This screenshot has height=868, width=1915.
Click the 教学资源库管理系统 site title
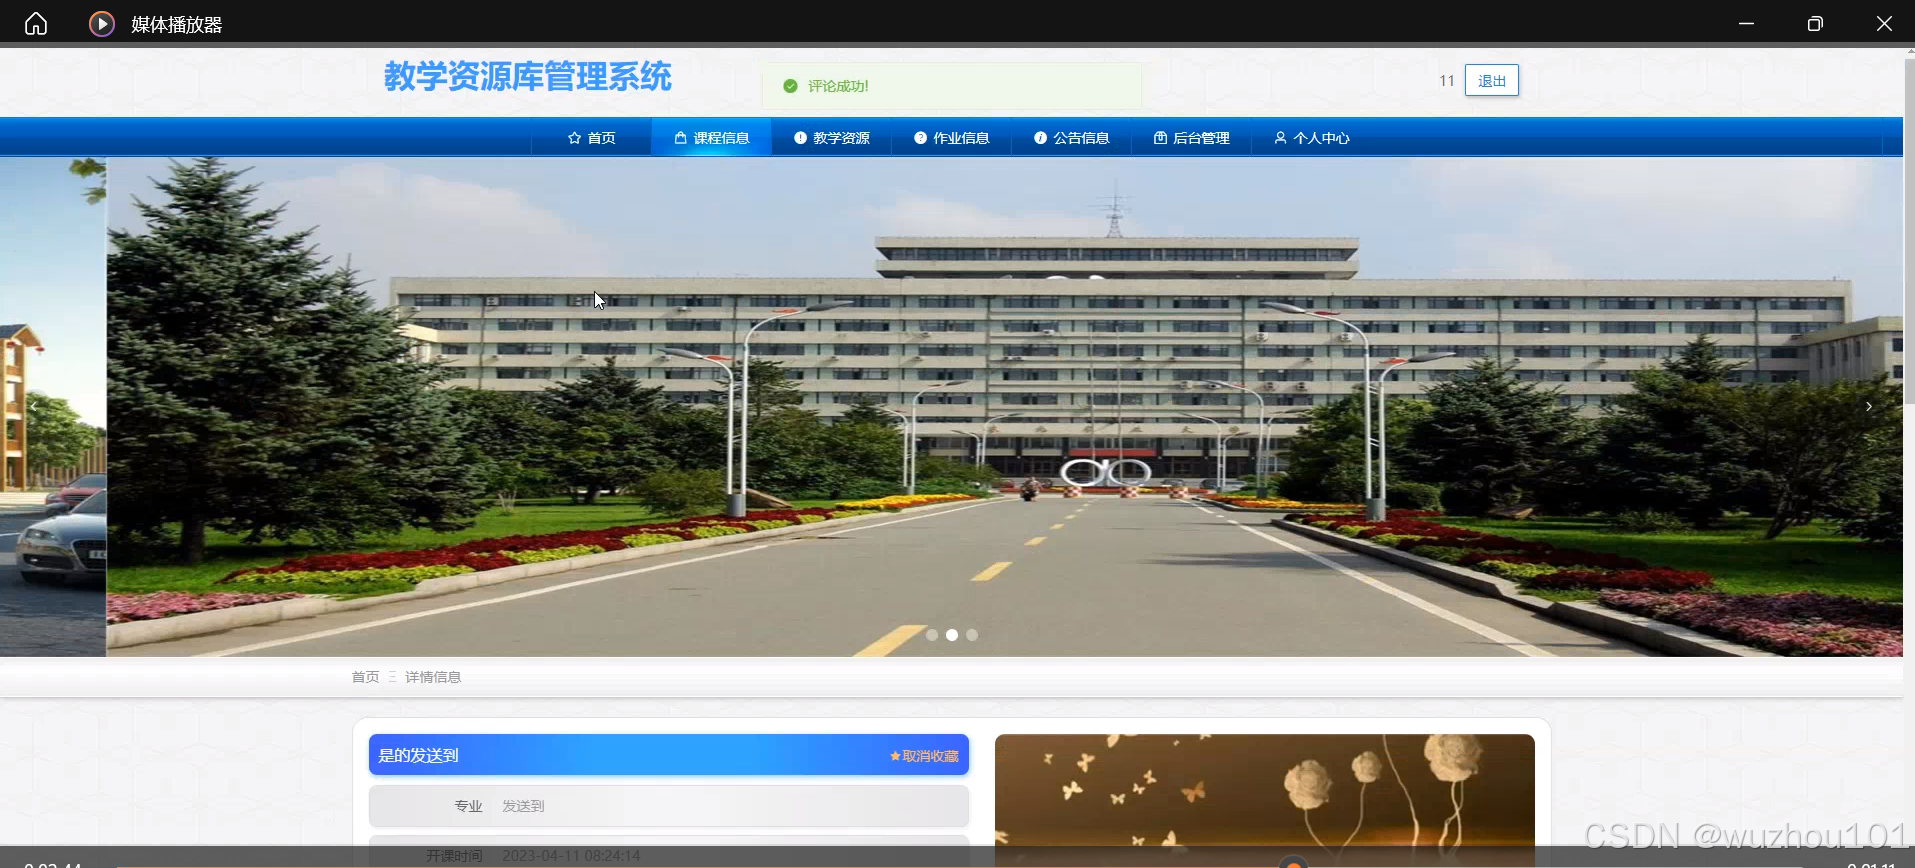pyautogui.click(x=527, y=77)
